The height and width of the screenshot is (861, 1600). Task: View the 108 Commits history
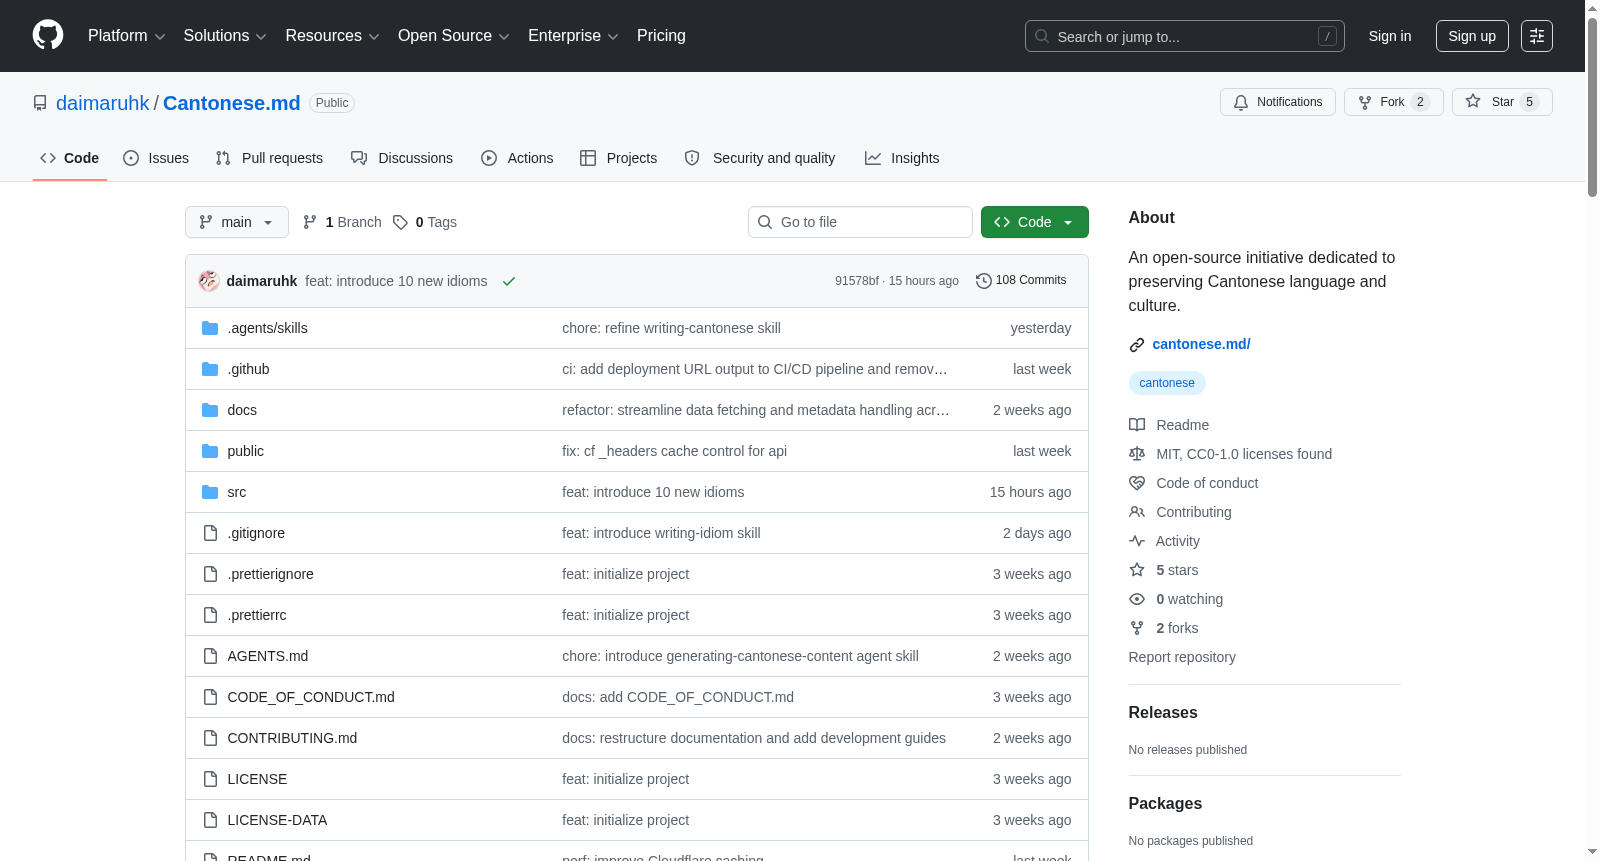(x=1021, y=281)
